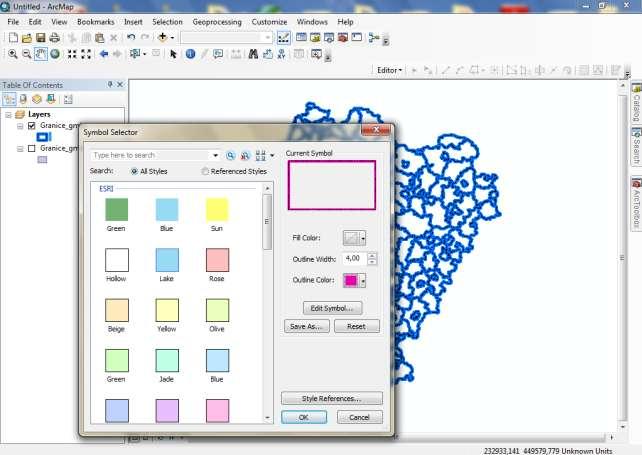The height and width of the screenshot is (455, 642).
Task: Collapse the Layers group in table of contents
Action: [8, 115]
